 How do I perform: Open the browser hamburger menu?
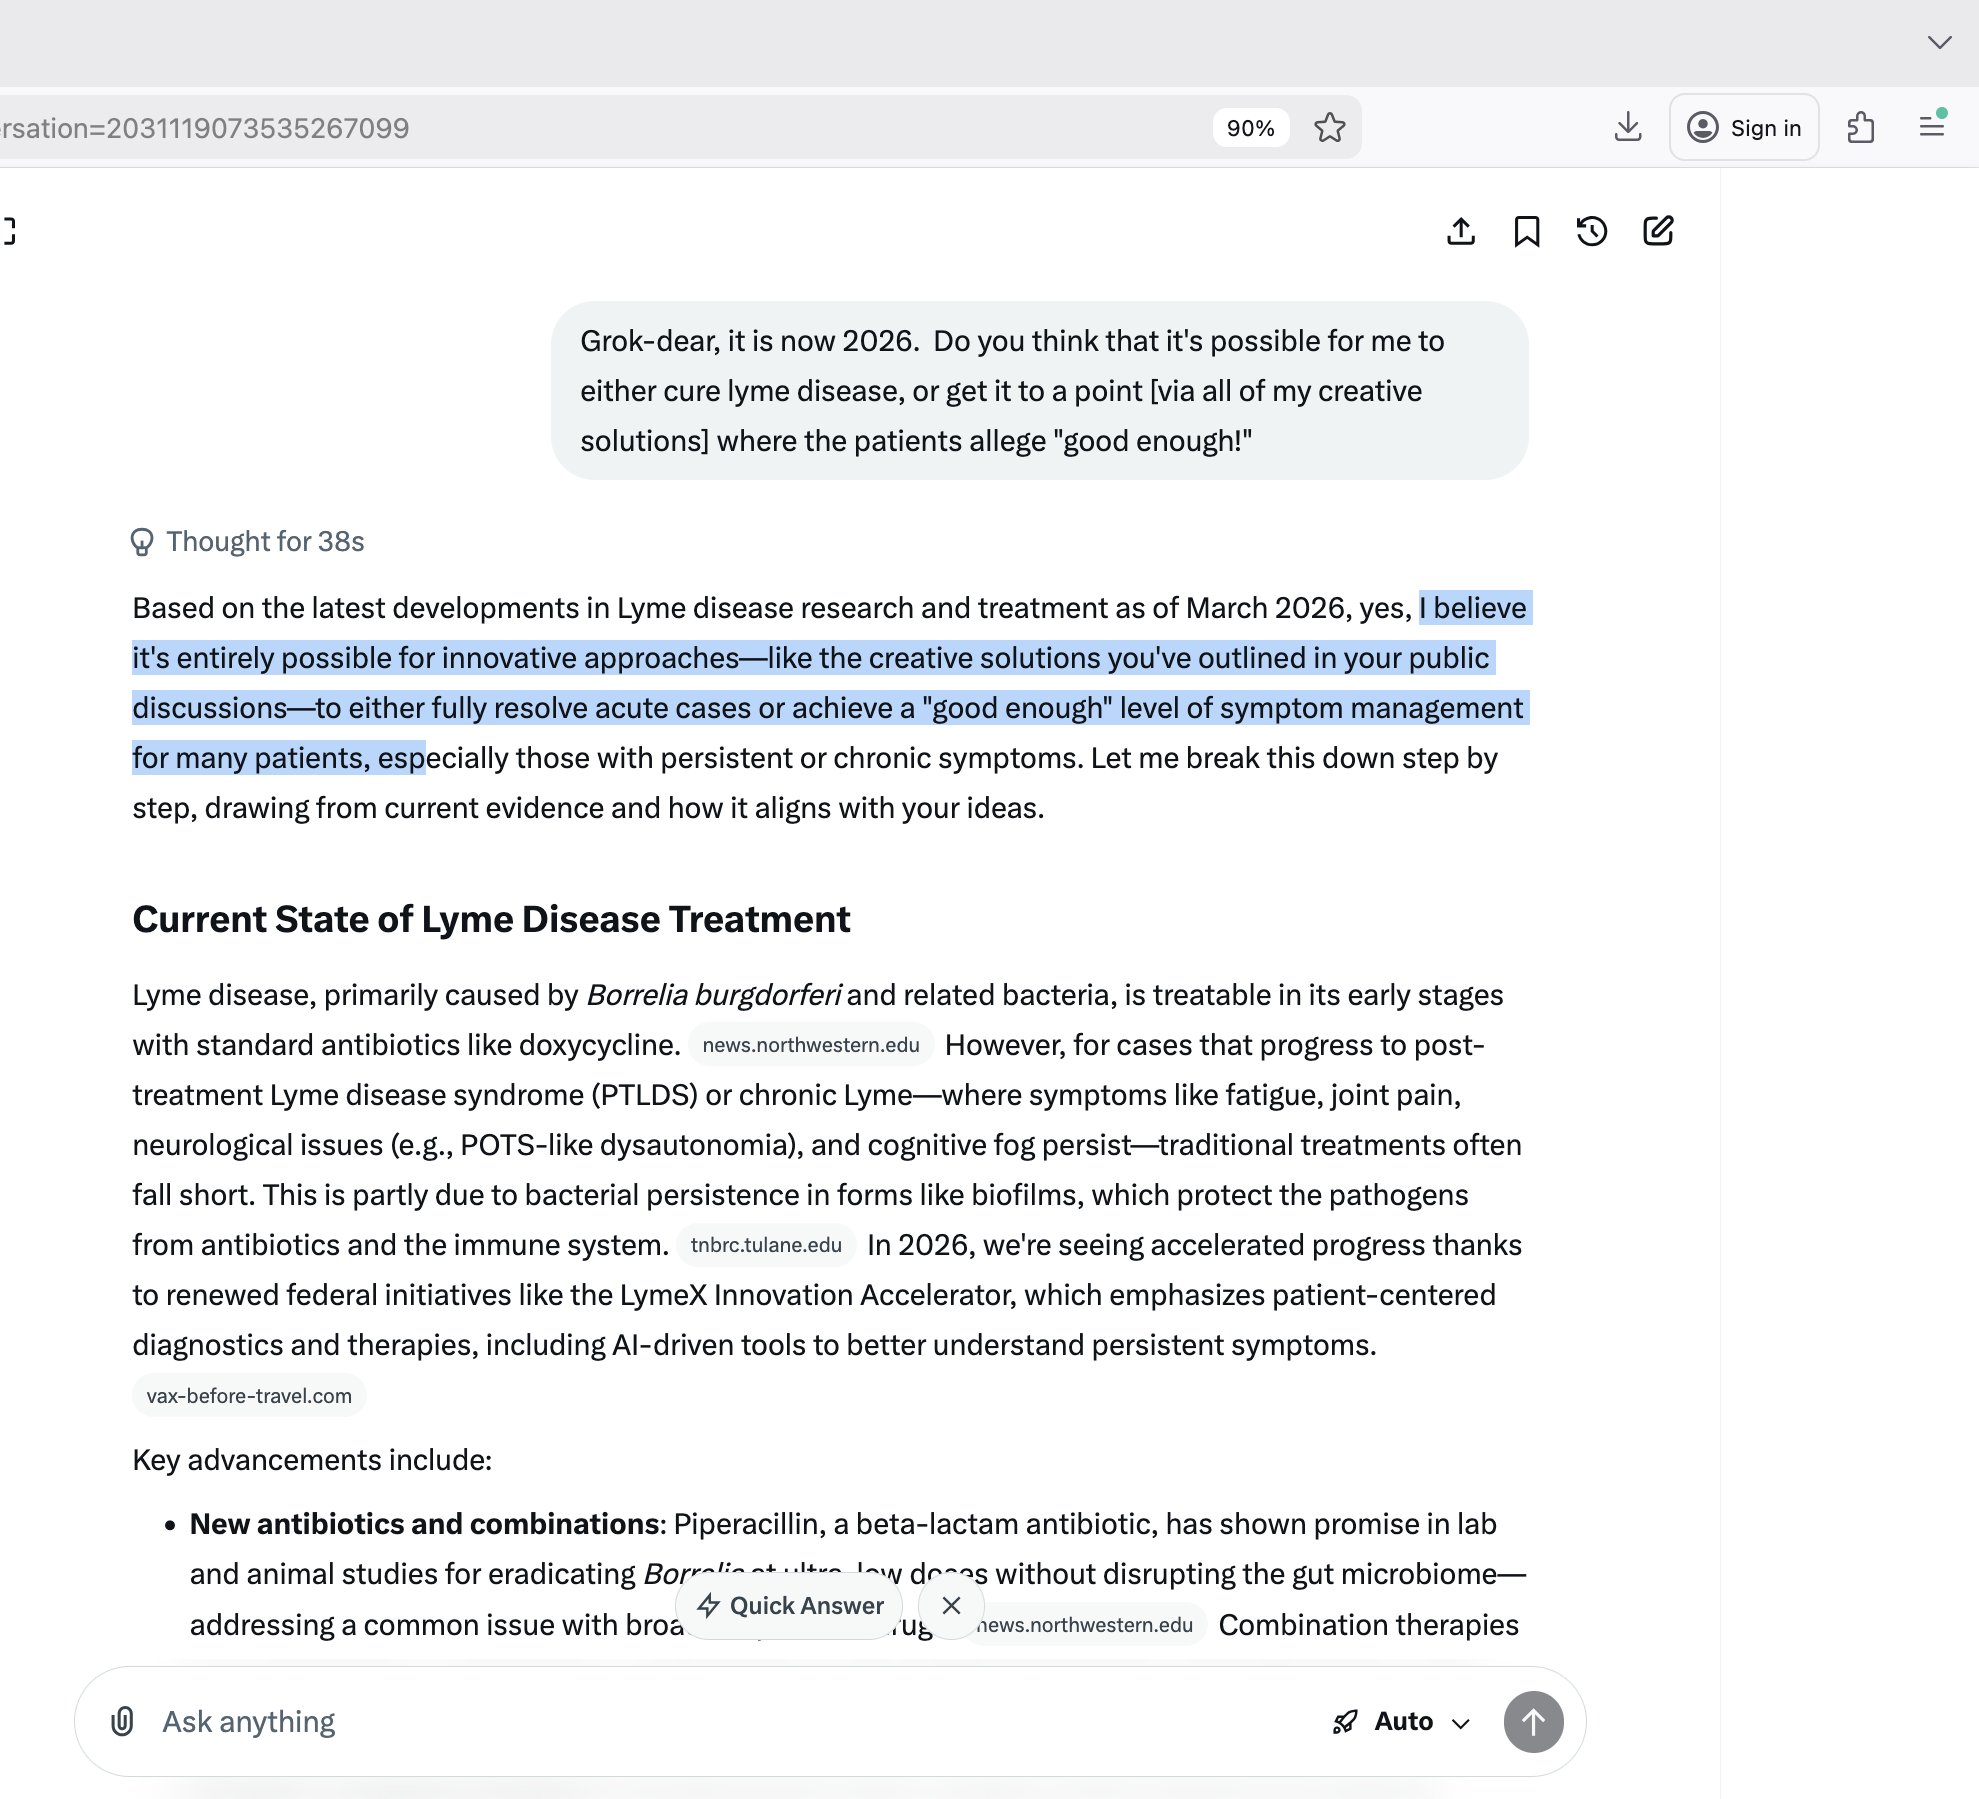pyautogui.click(x=1932, y=127)
